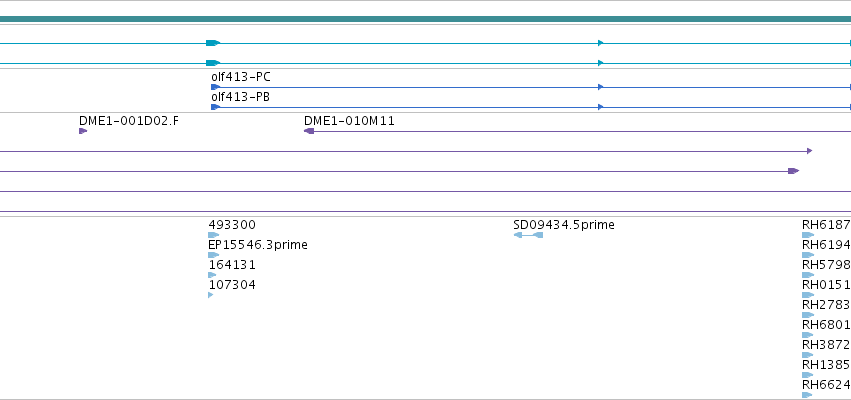This screenshot has height=400, width=851.
Task: Select the EP15546.3prime label
Action: click(x=258, y=245)
